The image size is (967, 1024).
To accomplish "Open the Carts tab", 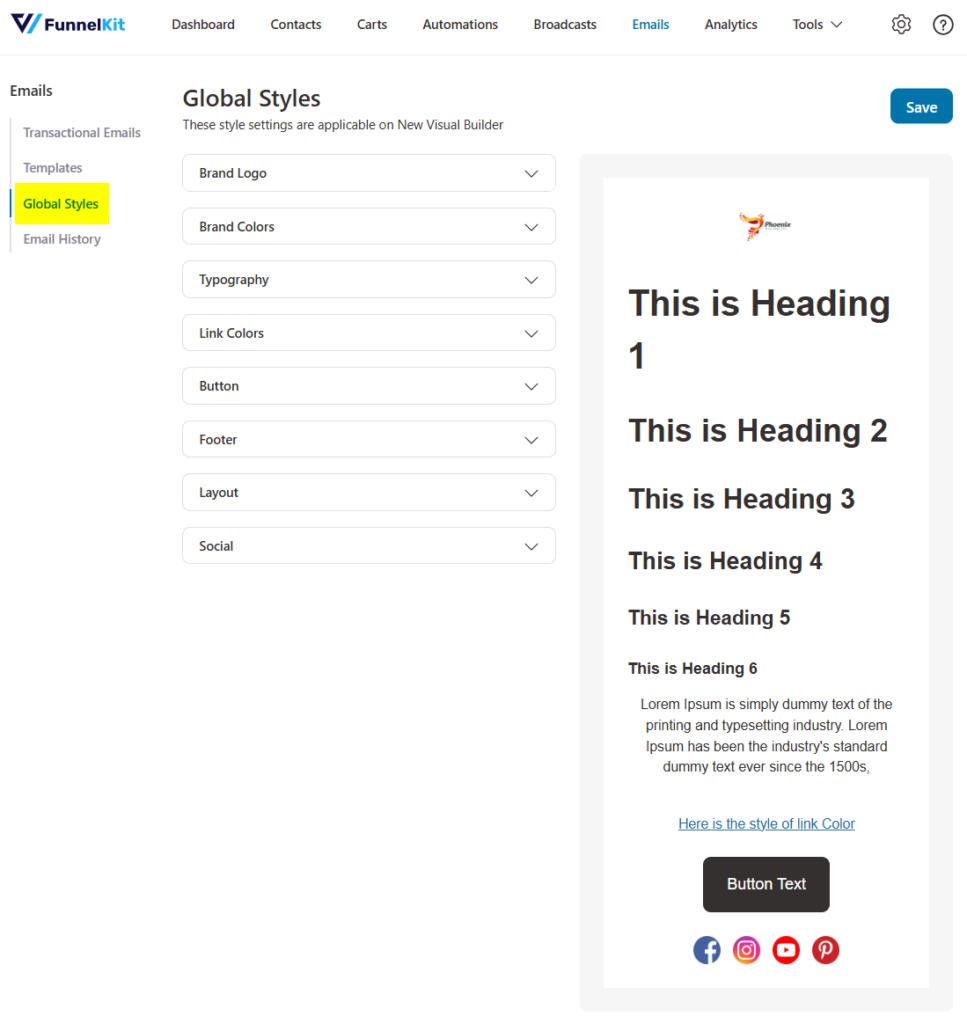I will click(x=372, y=25).
